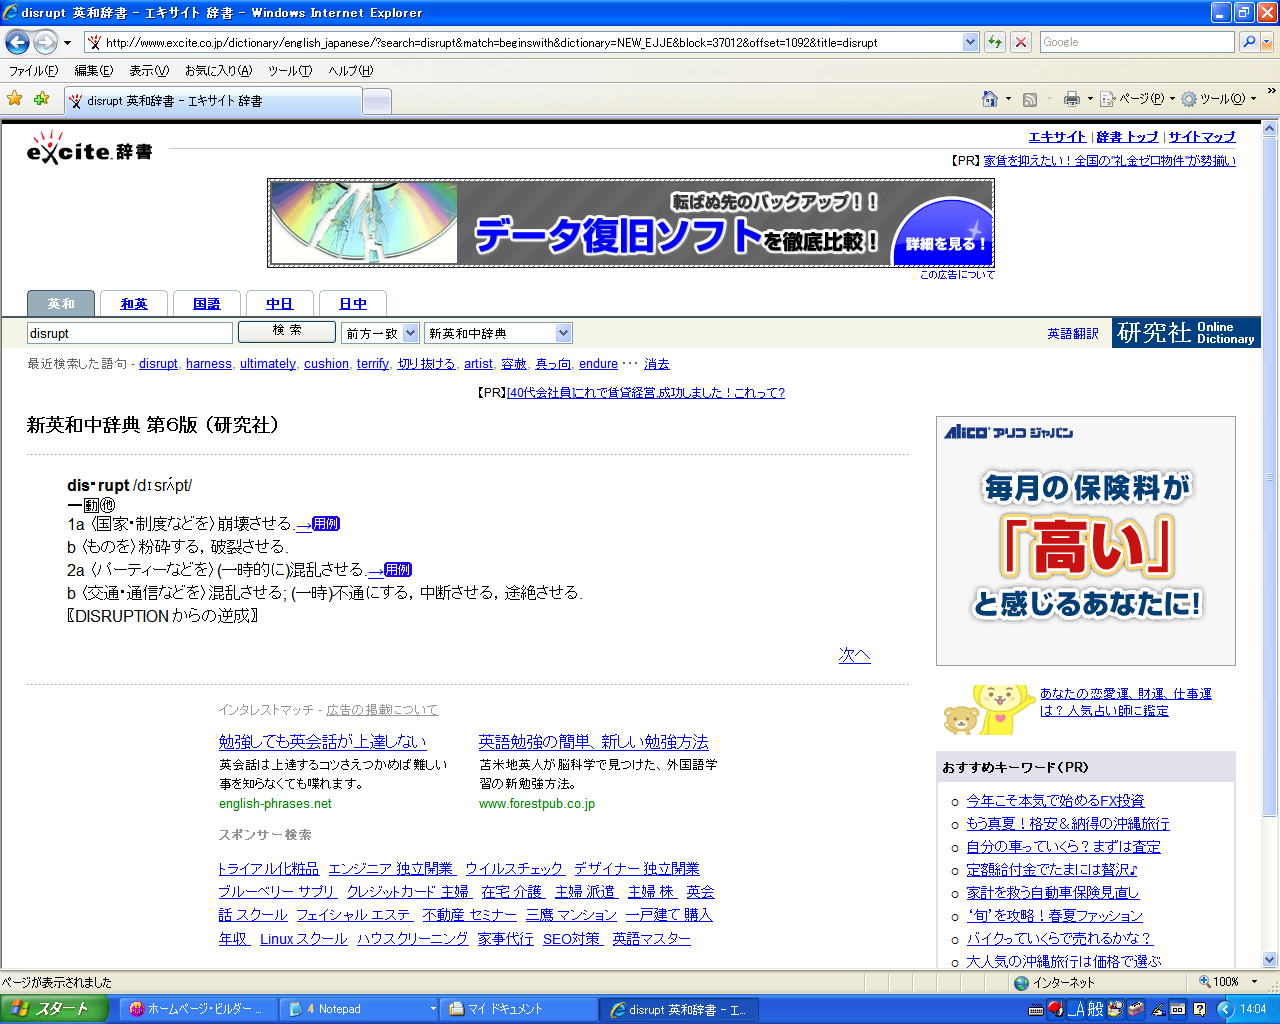
Task: Click the Google search magnifier icon
Action: (1249, 42)
